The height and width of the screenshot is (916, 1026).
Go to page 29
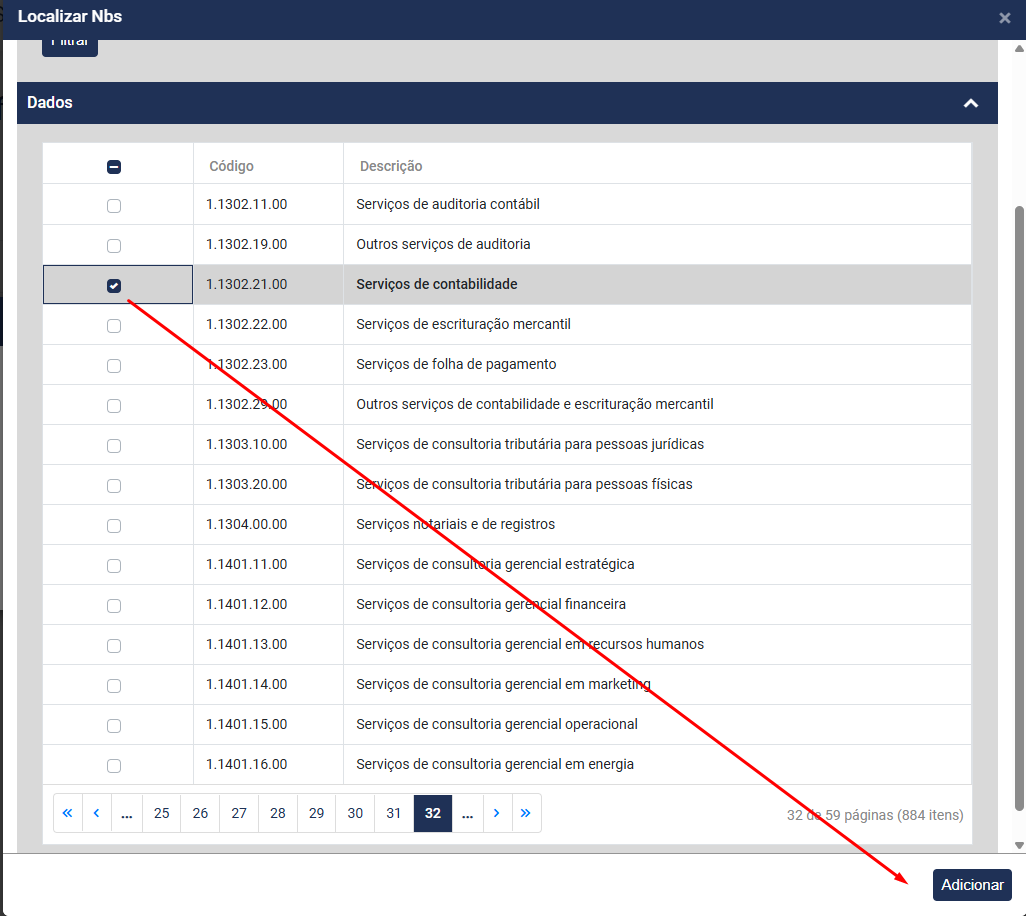316,813
